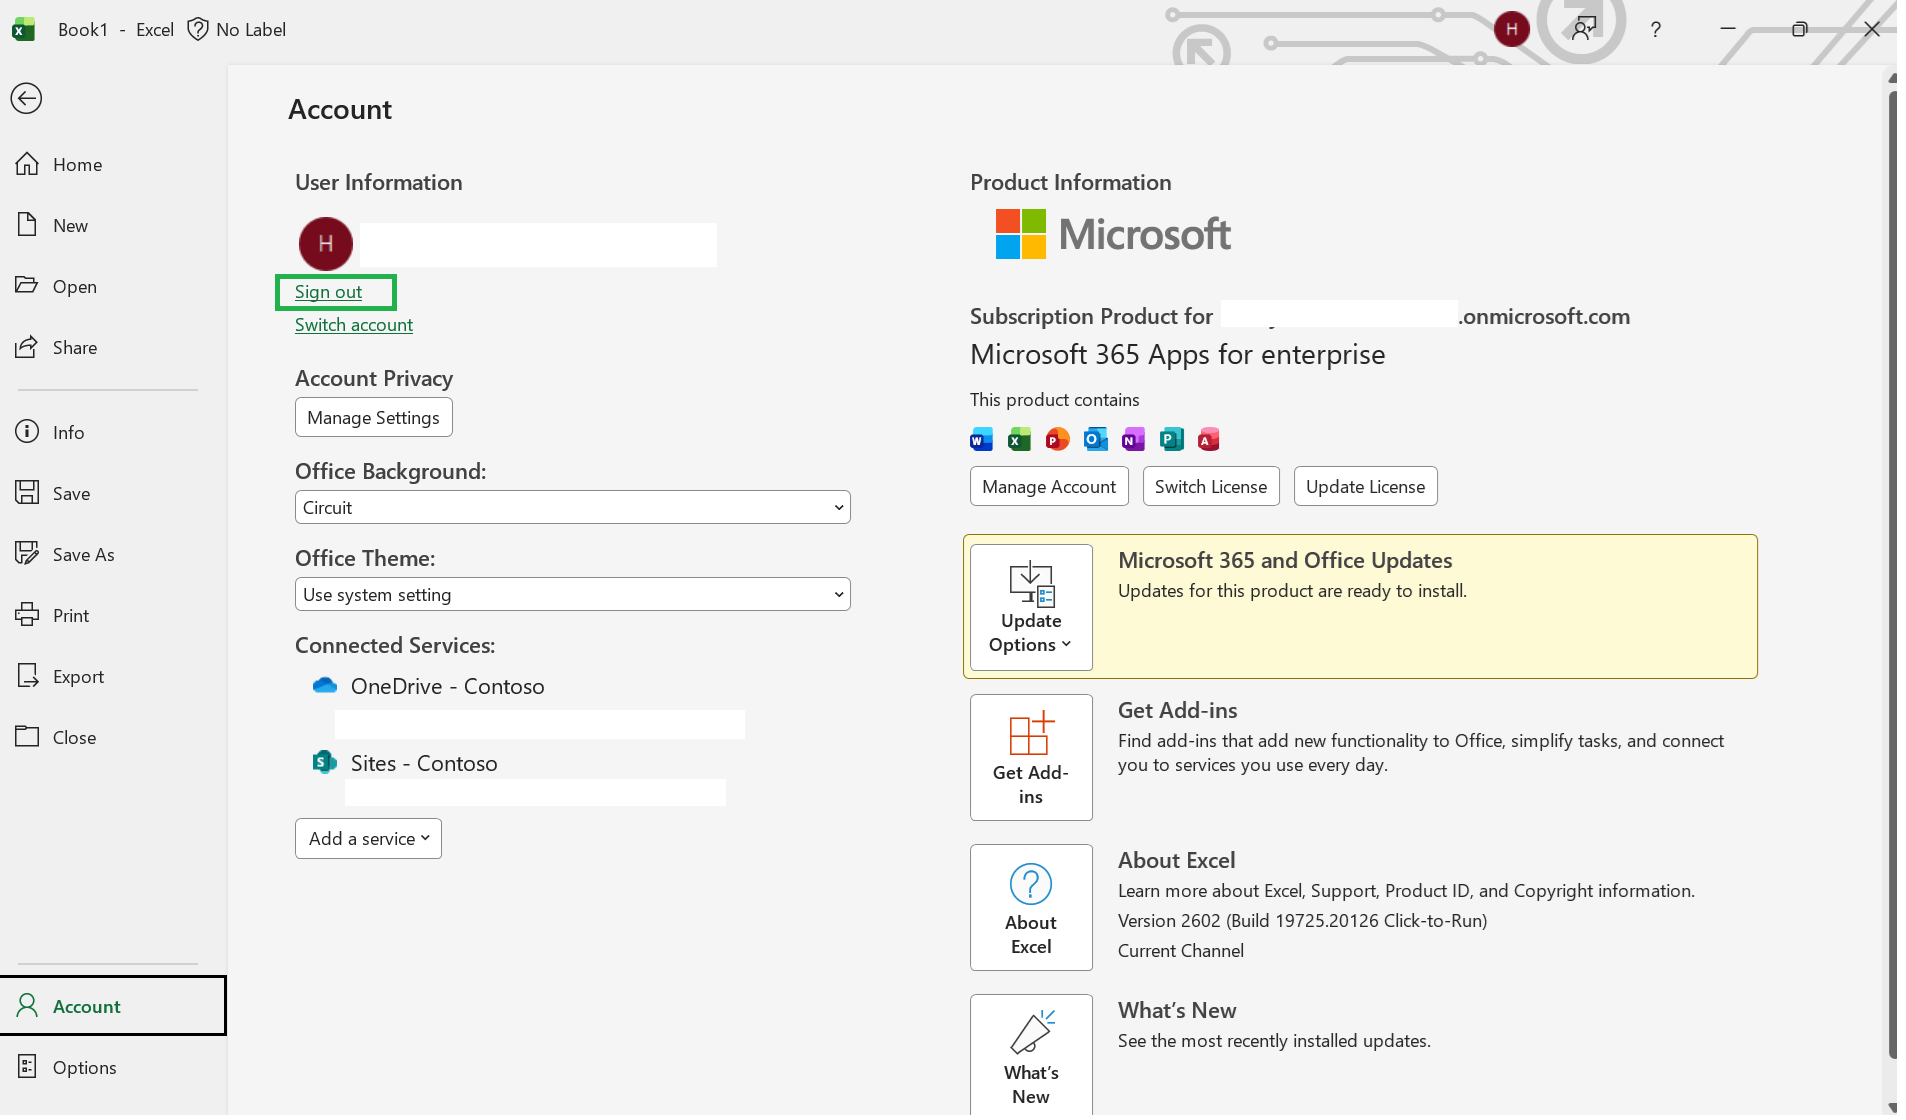Click the Outlook app icon
This screenshot has height=1120, width=1906.
[x=1095, y=439]
